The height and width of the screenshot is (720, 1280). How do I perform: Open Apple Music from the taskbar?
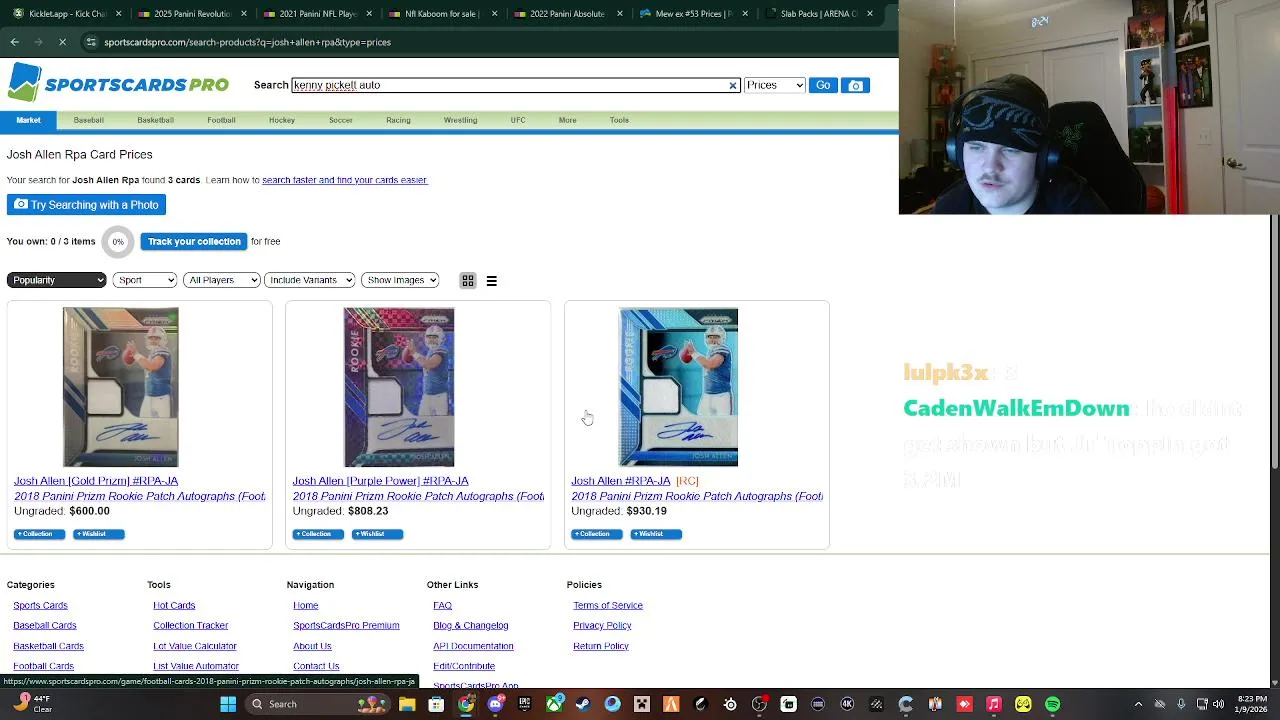coord(993,704)
